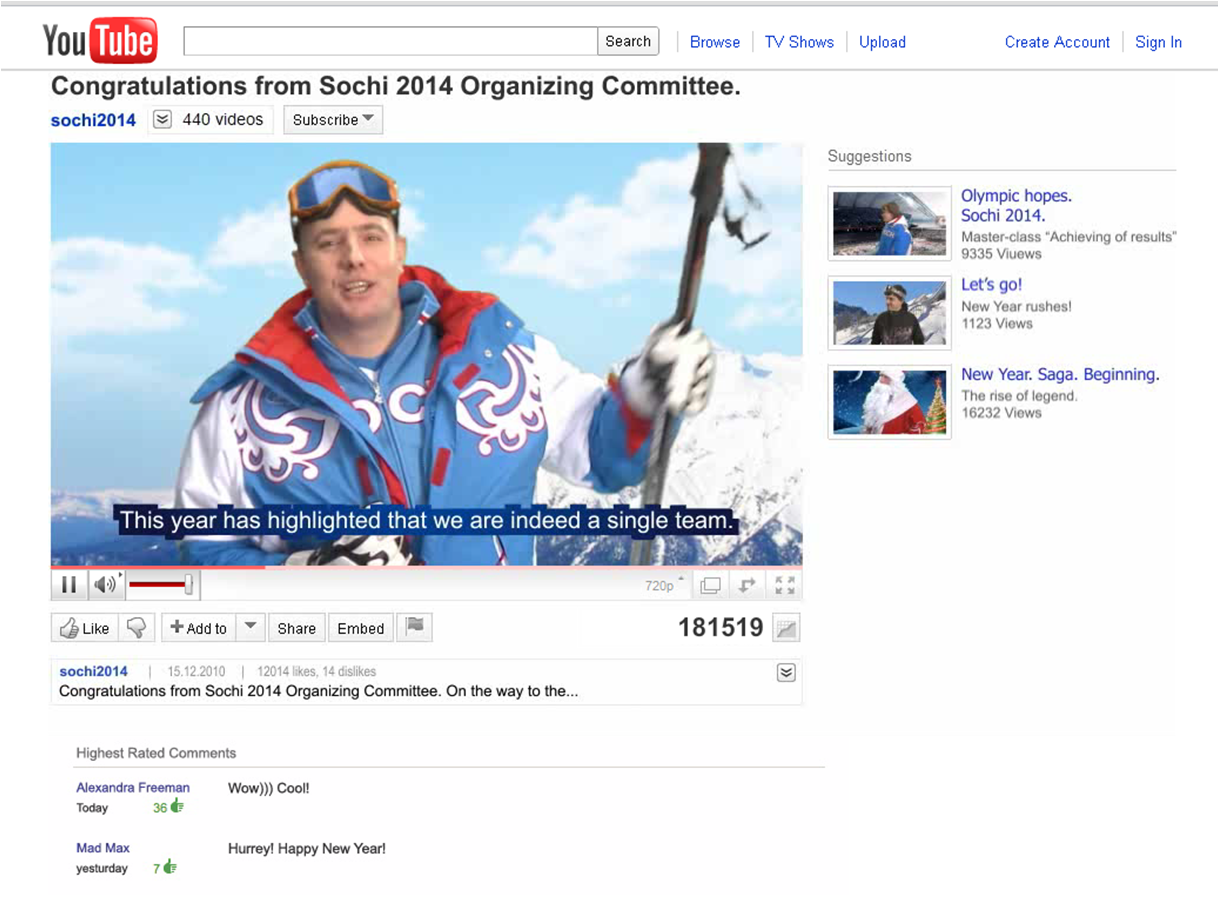Click the video description text line
The height and width of the screenshot is (900, 1219).
pos(319,691)
